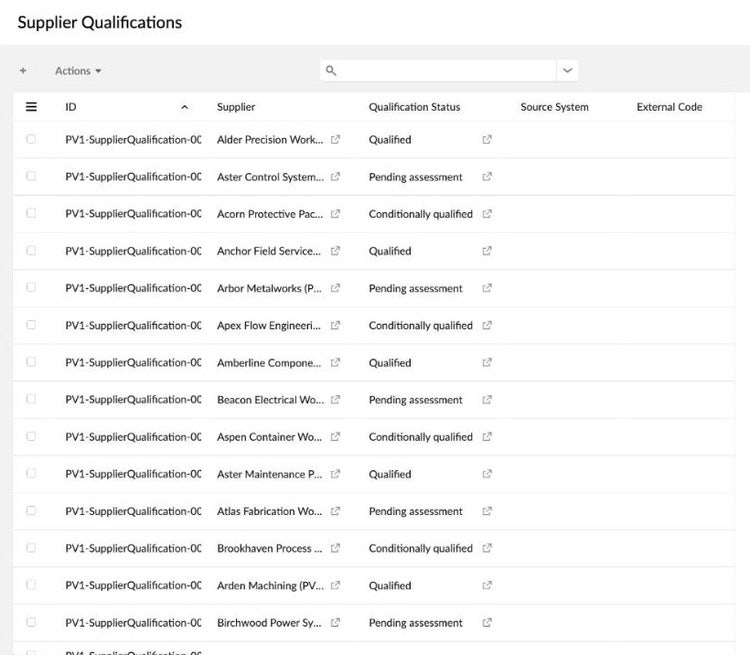Open status link icon in Aster Control System row
This screenshot has height=655, width=750.
(x=487, y=177)
